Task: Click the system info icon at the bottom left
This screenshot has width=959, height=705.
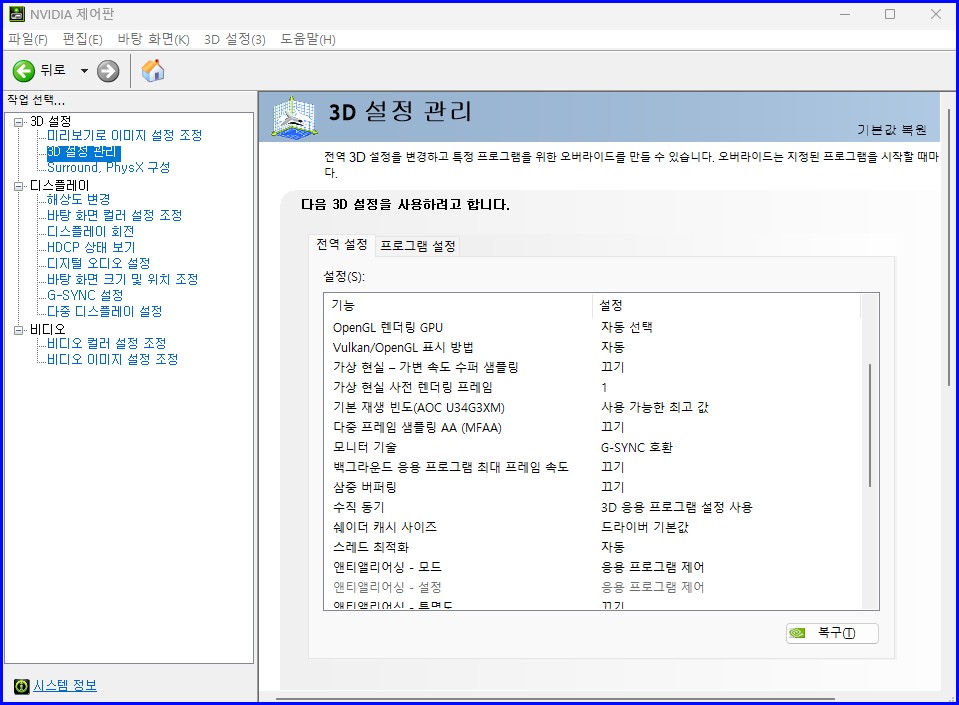Action: click(x=21, y=686)
